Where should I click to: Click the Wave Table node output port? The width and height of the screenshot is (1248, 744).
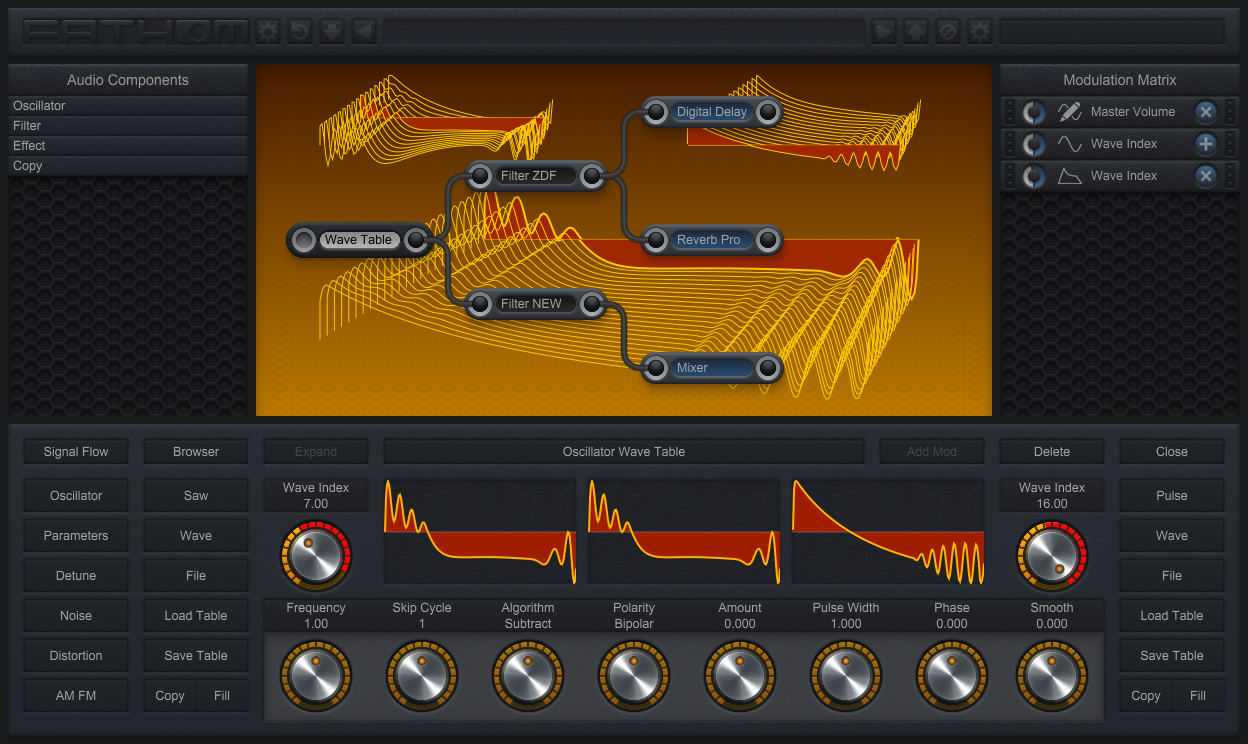coord(416,240)
